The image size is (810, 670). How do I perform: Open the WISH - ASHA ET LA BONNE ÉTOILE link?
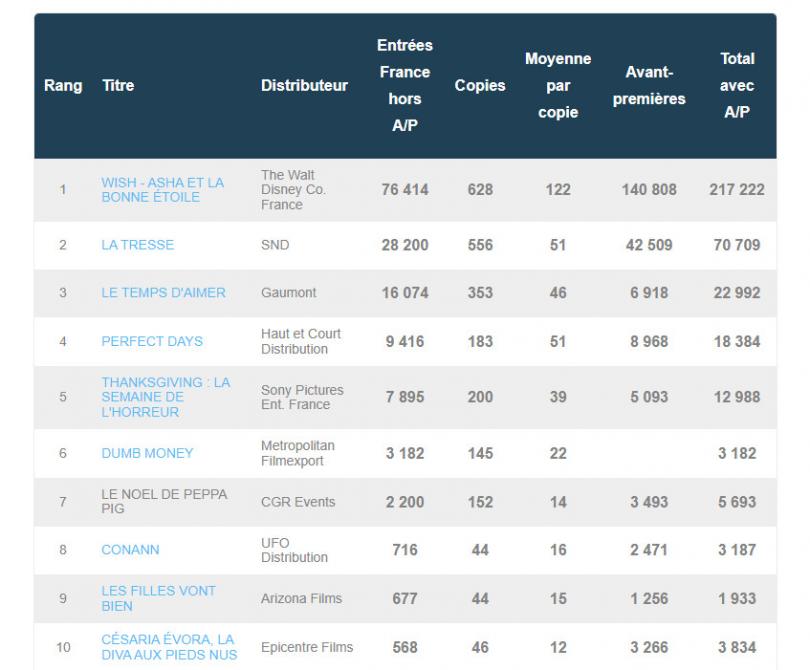(x=162, y=190)
